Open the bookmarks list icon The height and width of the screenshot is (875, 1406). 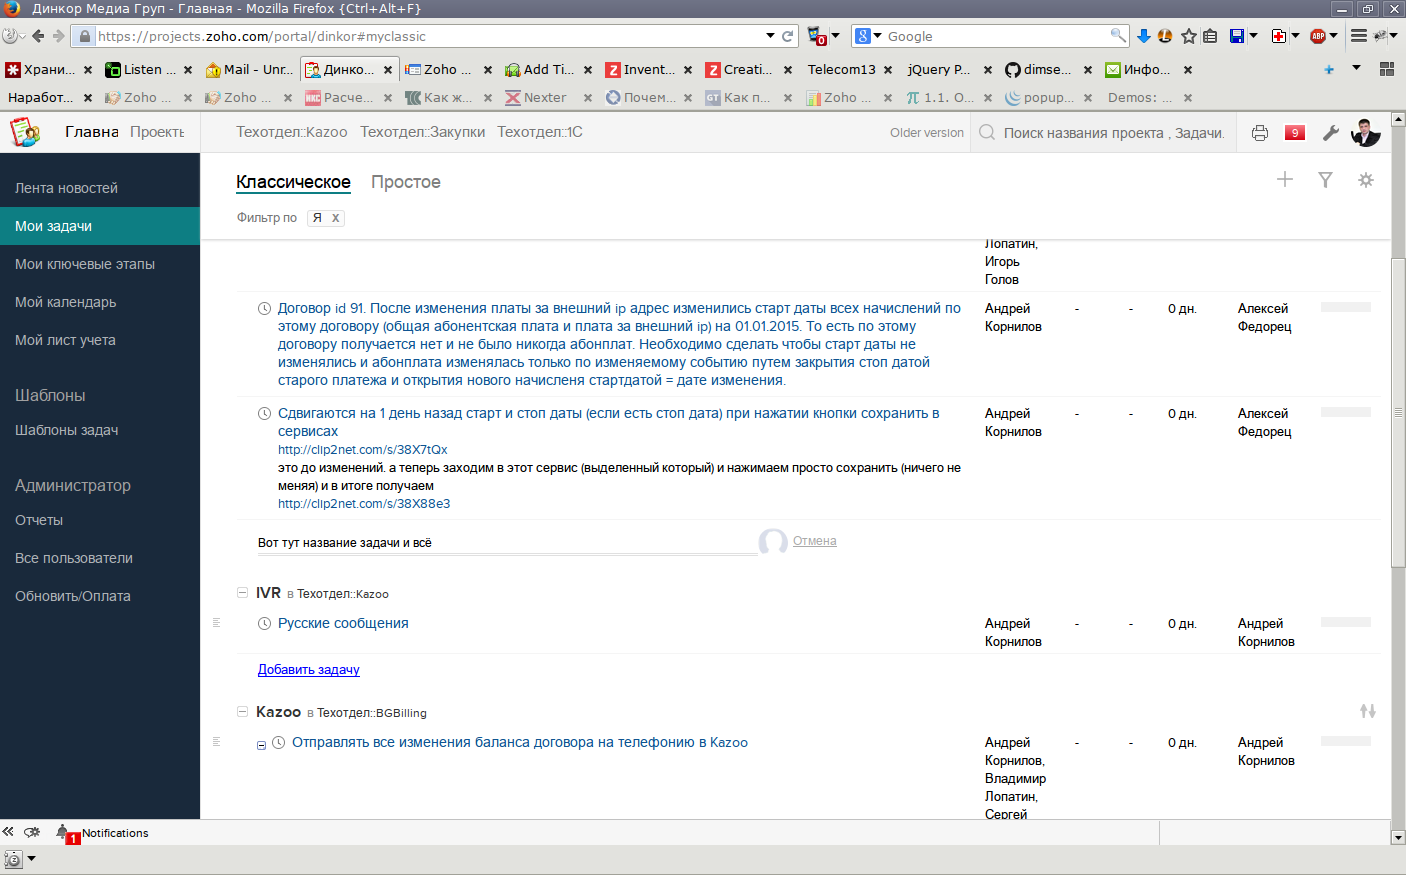[x=1210, y=36]
